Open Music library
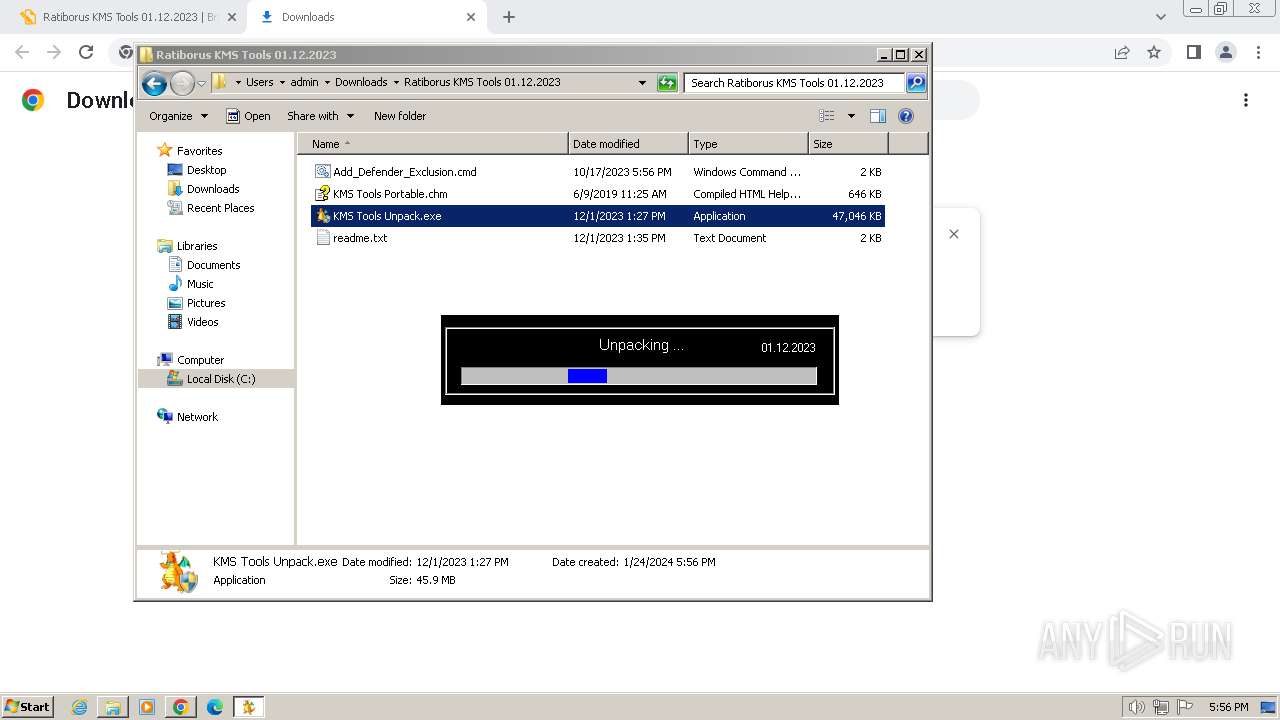 pyautogui.click(x=200, y=284)
